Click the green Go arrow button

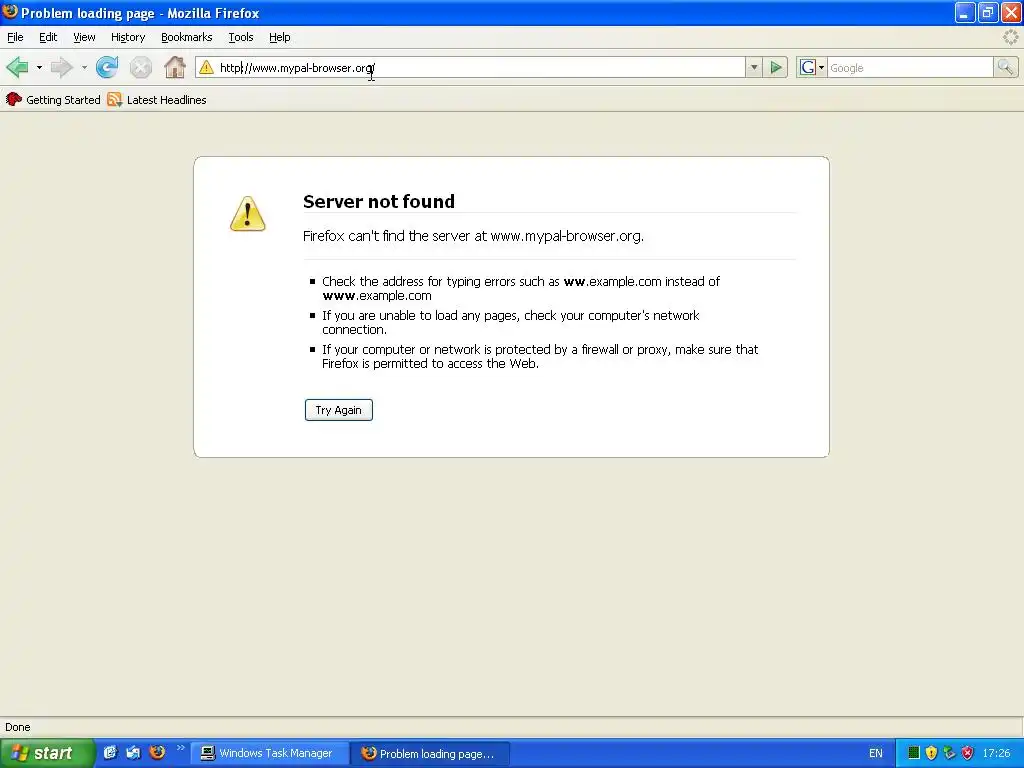pyautogui.click(x=776, y=67)
